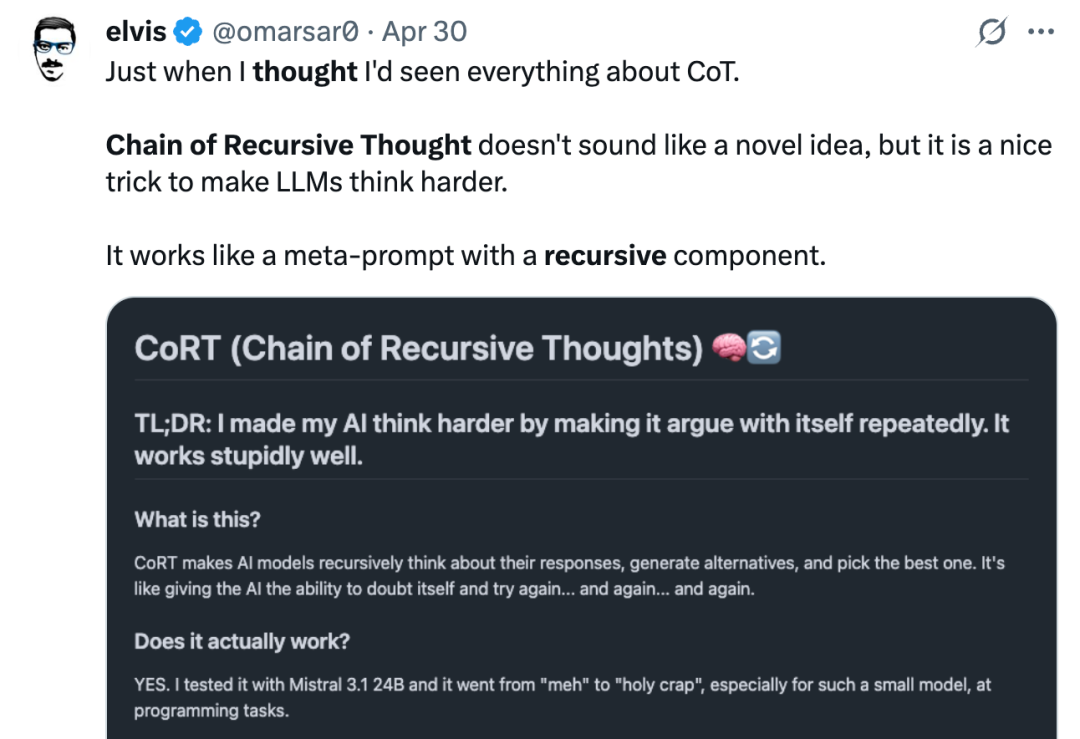This screenshot has height=739, width=1080.
Task: Click the CoRT (Chain of Recursive Thoughts) heading
Action: click(x=419, y=348)
